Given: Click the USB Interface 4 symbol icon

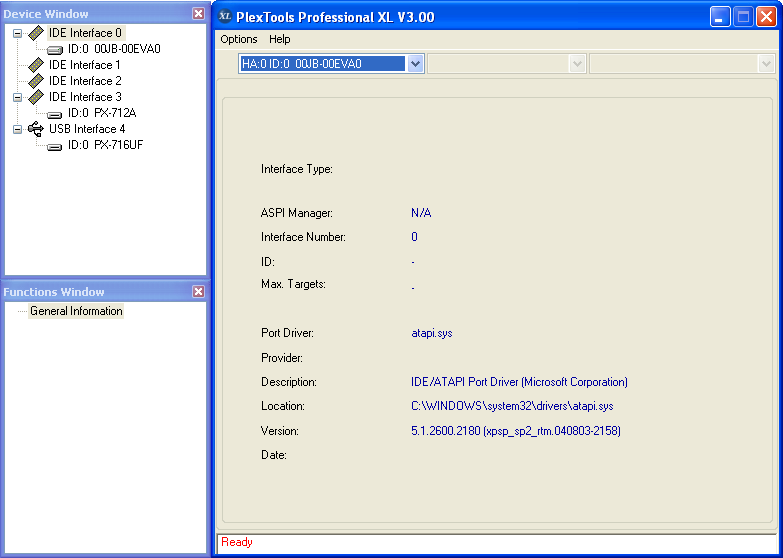Looking at the screenshot, I should click(x=36, y=129).
